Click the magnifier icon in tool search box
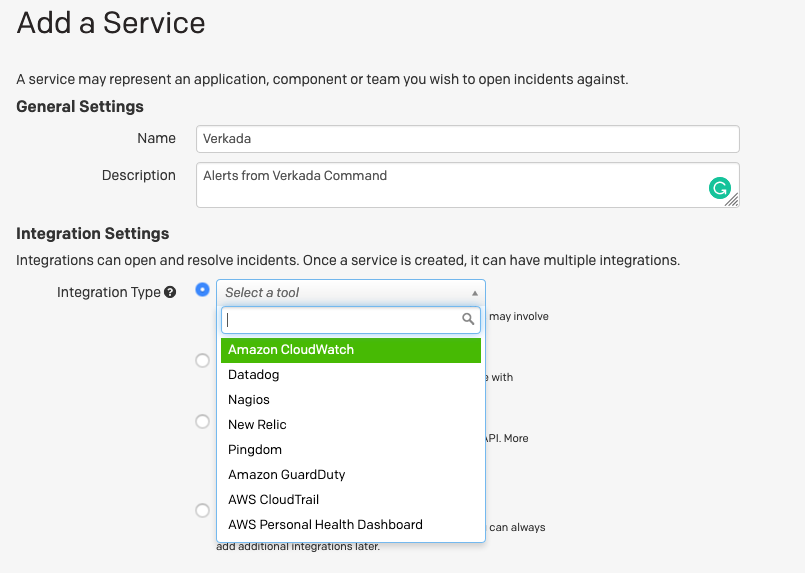 (468, 319)
